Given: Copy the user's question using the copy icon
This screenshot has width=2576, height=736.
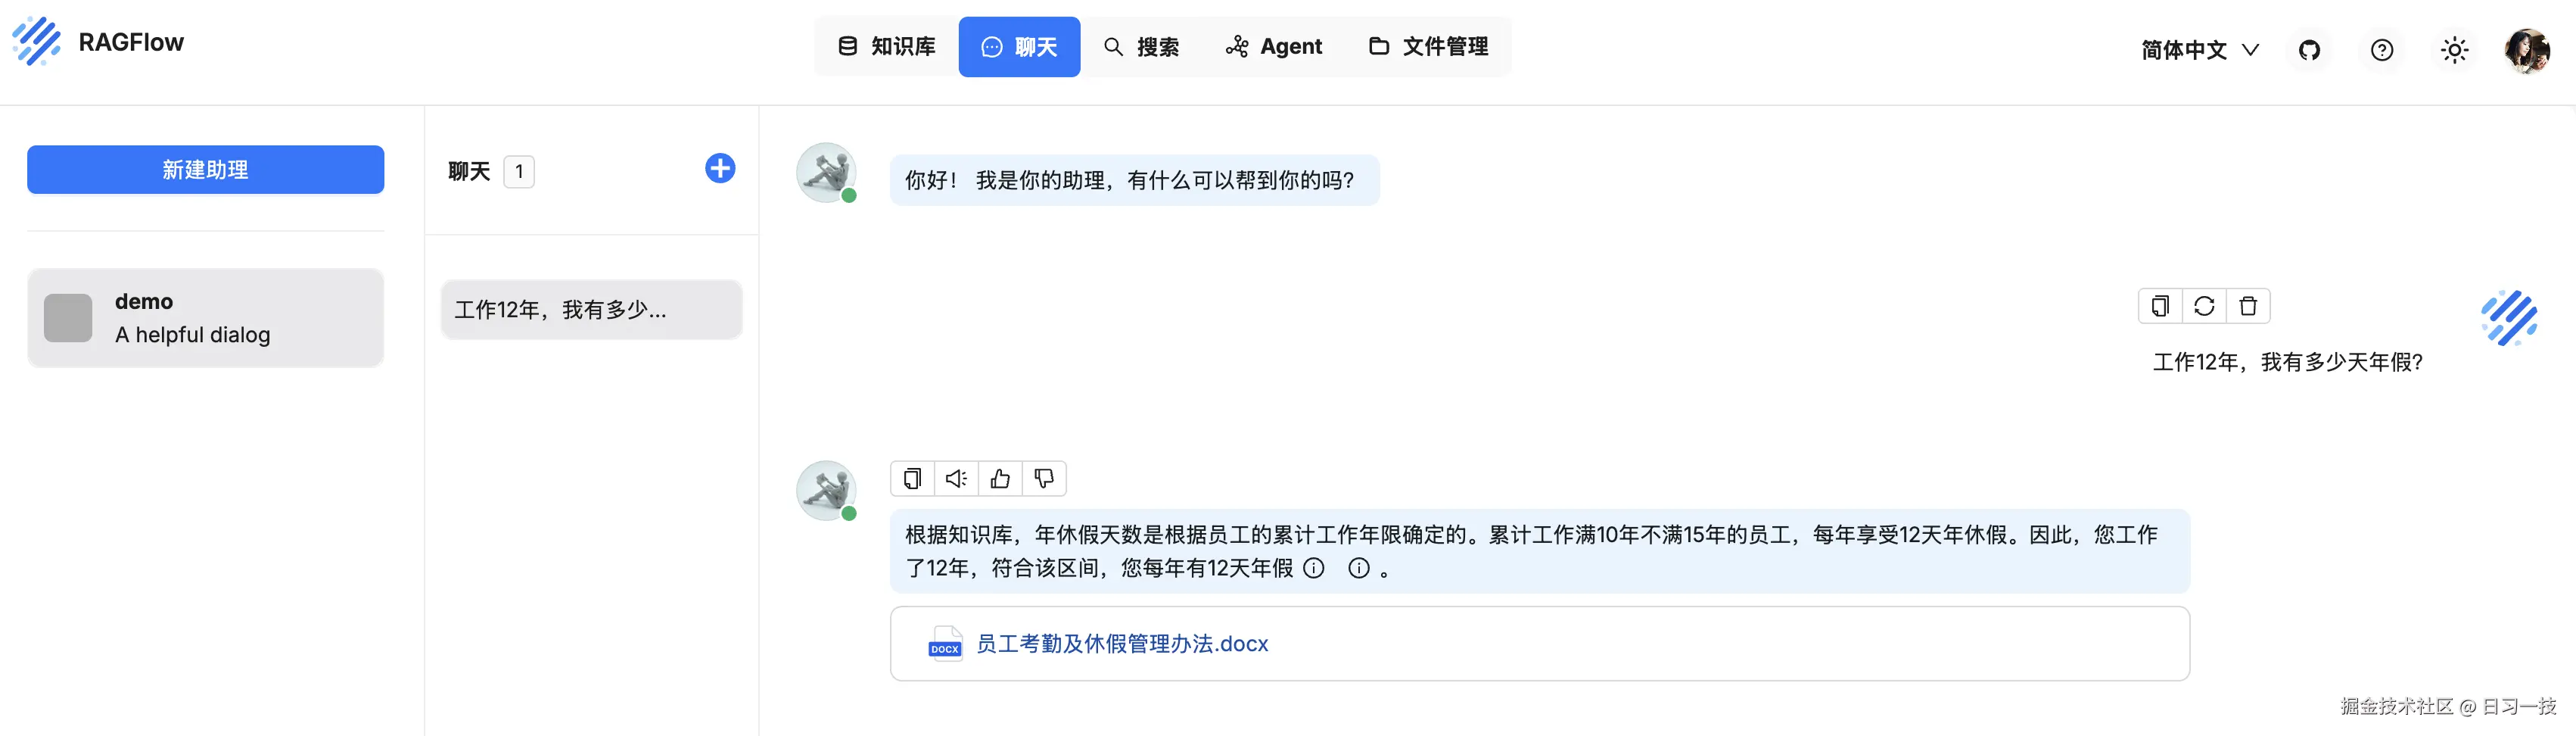Looking at the screenshot, I should tap(2160, 306).
